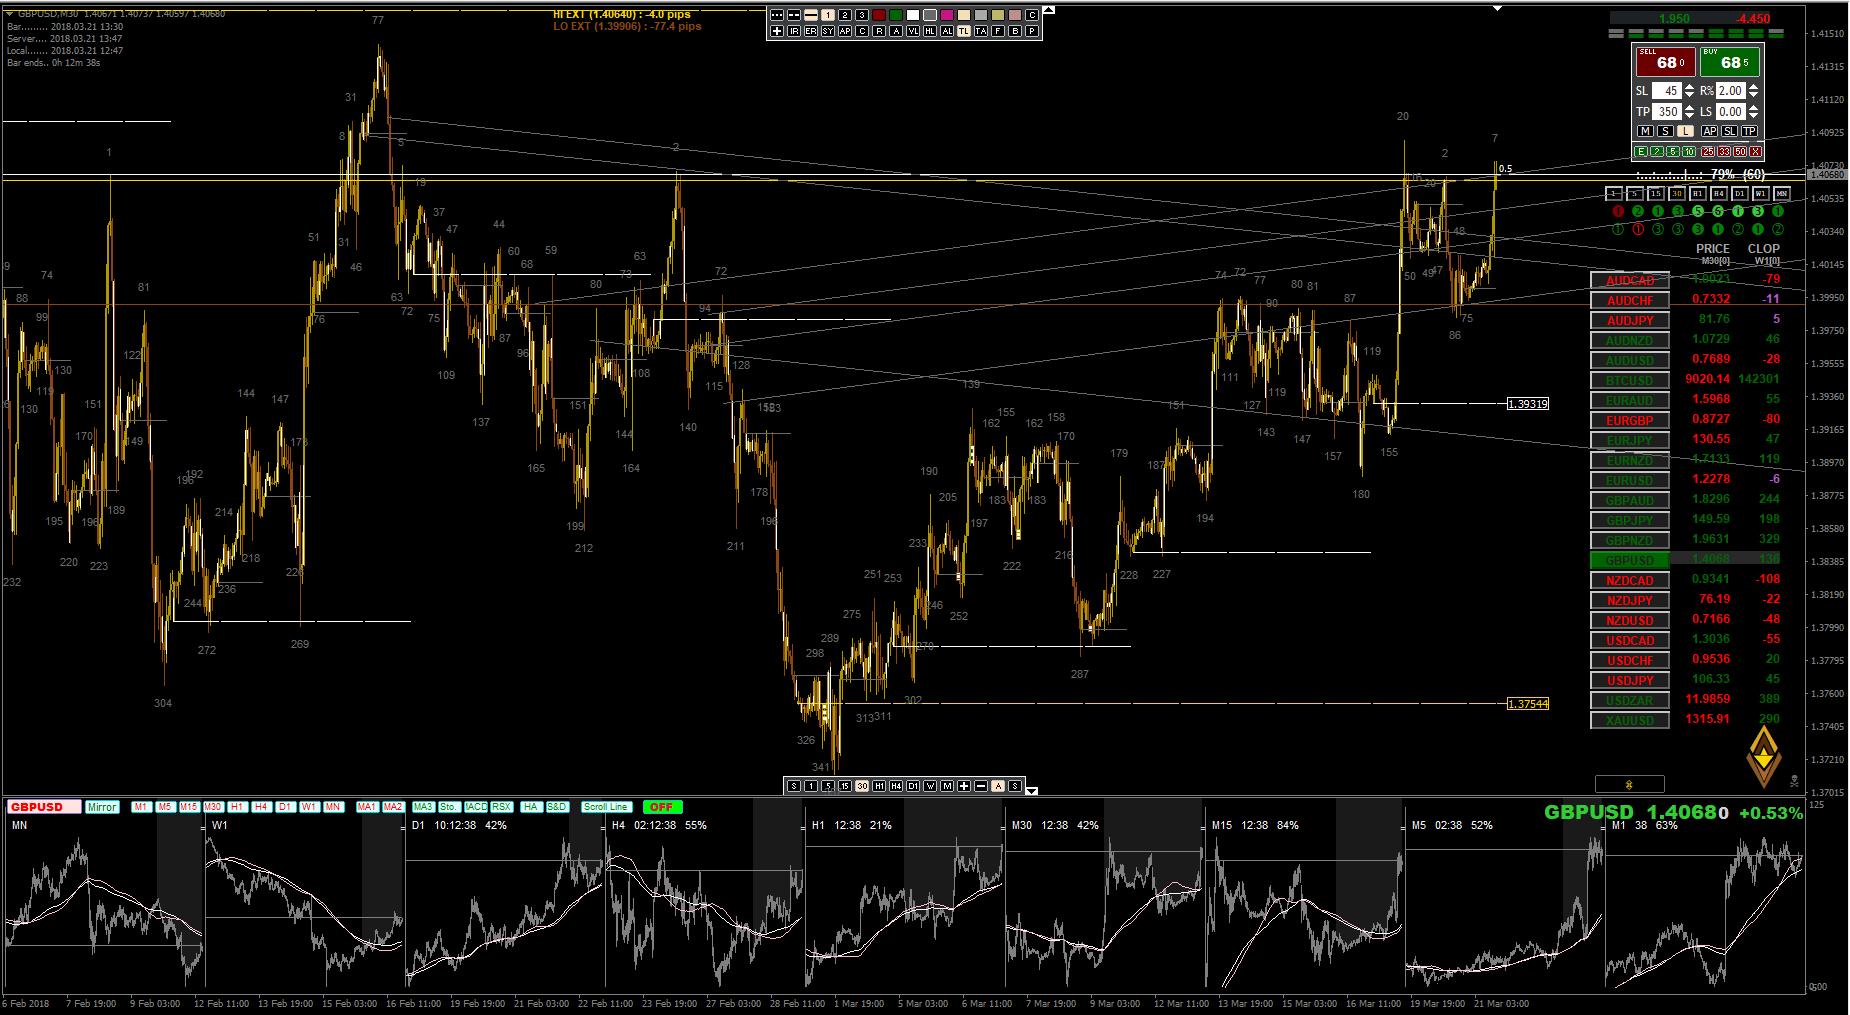Click the minus icon in timeframe toolbar
1850x1015 pixels.
click(981, 786)
